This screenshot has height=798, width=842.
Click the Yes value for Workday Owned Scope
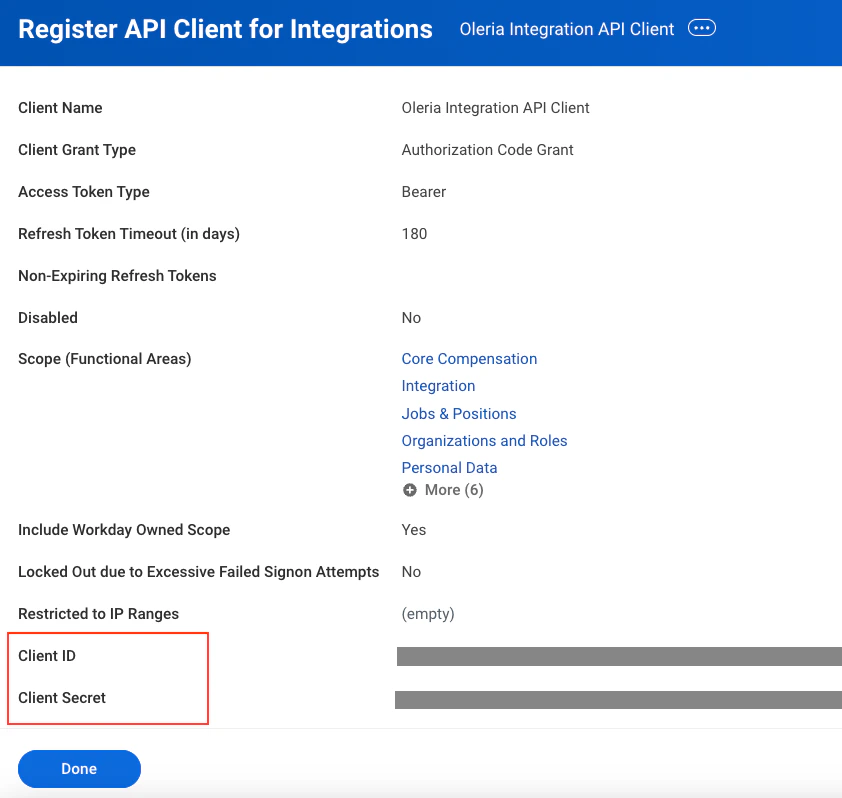coord(414,530)
